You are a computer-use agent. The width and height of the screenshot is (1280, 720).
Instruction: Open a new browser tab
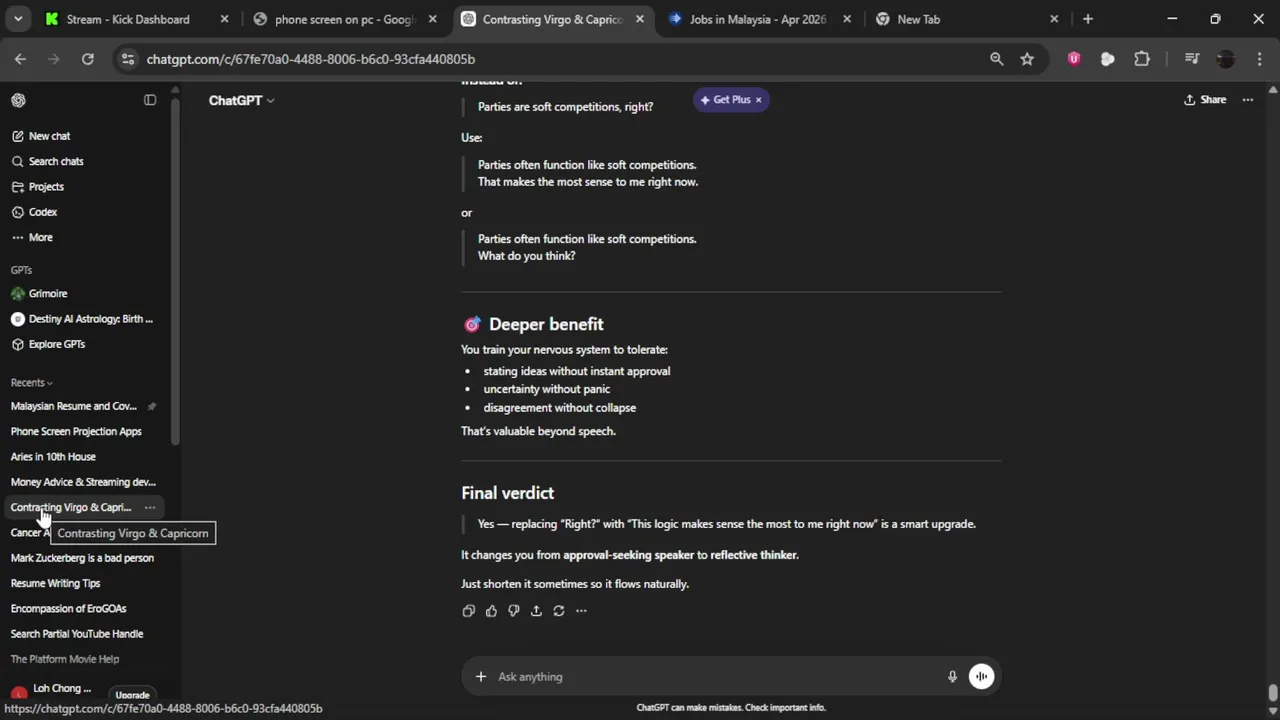point(1088,19)
